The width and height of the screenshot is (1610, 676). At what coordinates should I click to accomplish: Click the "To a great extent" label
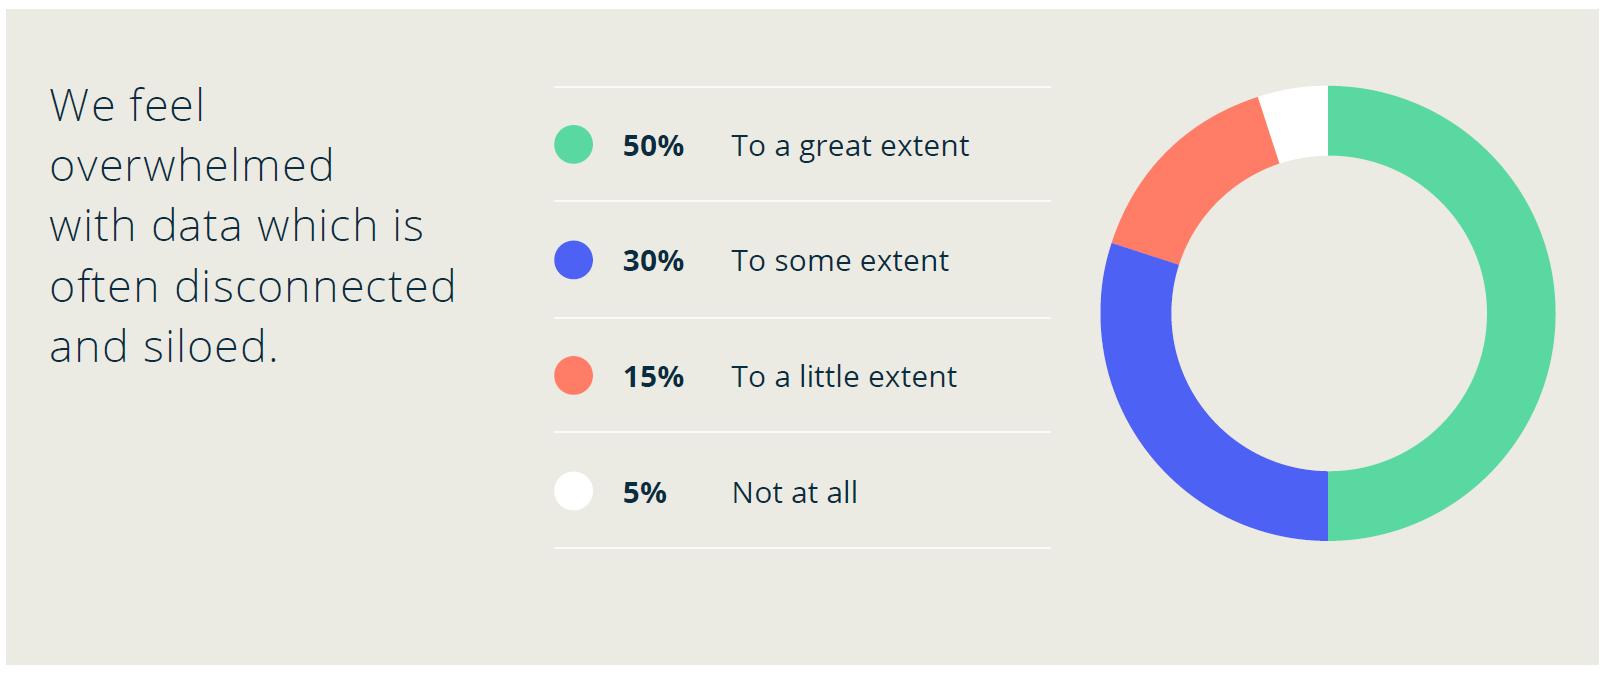pos(850,146)
